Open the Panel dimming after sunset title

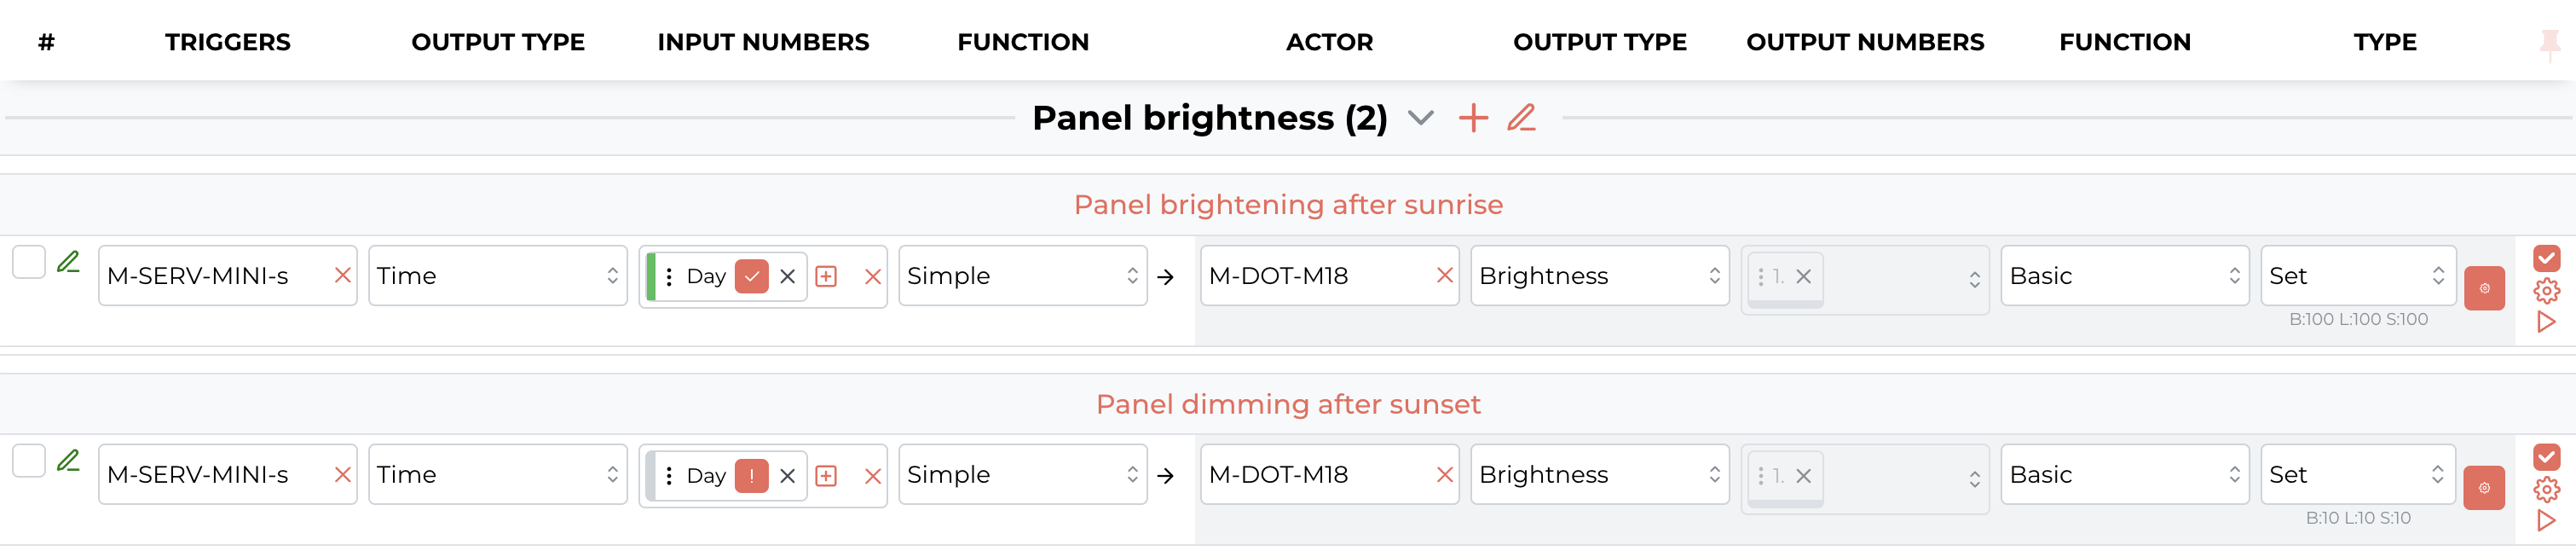[x=1288, y=404]
